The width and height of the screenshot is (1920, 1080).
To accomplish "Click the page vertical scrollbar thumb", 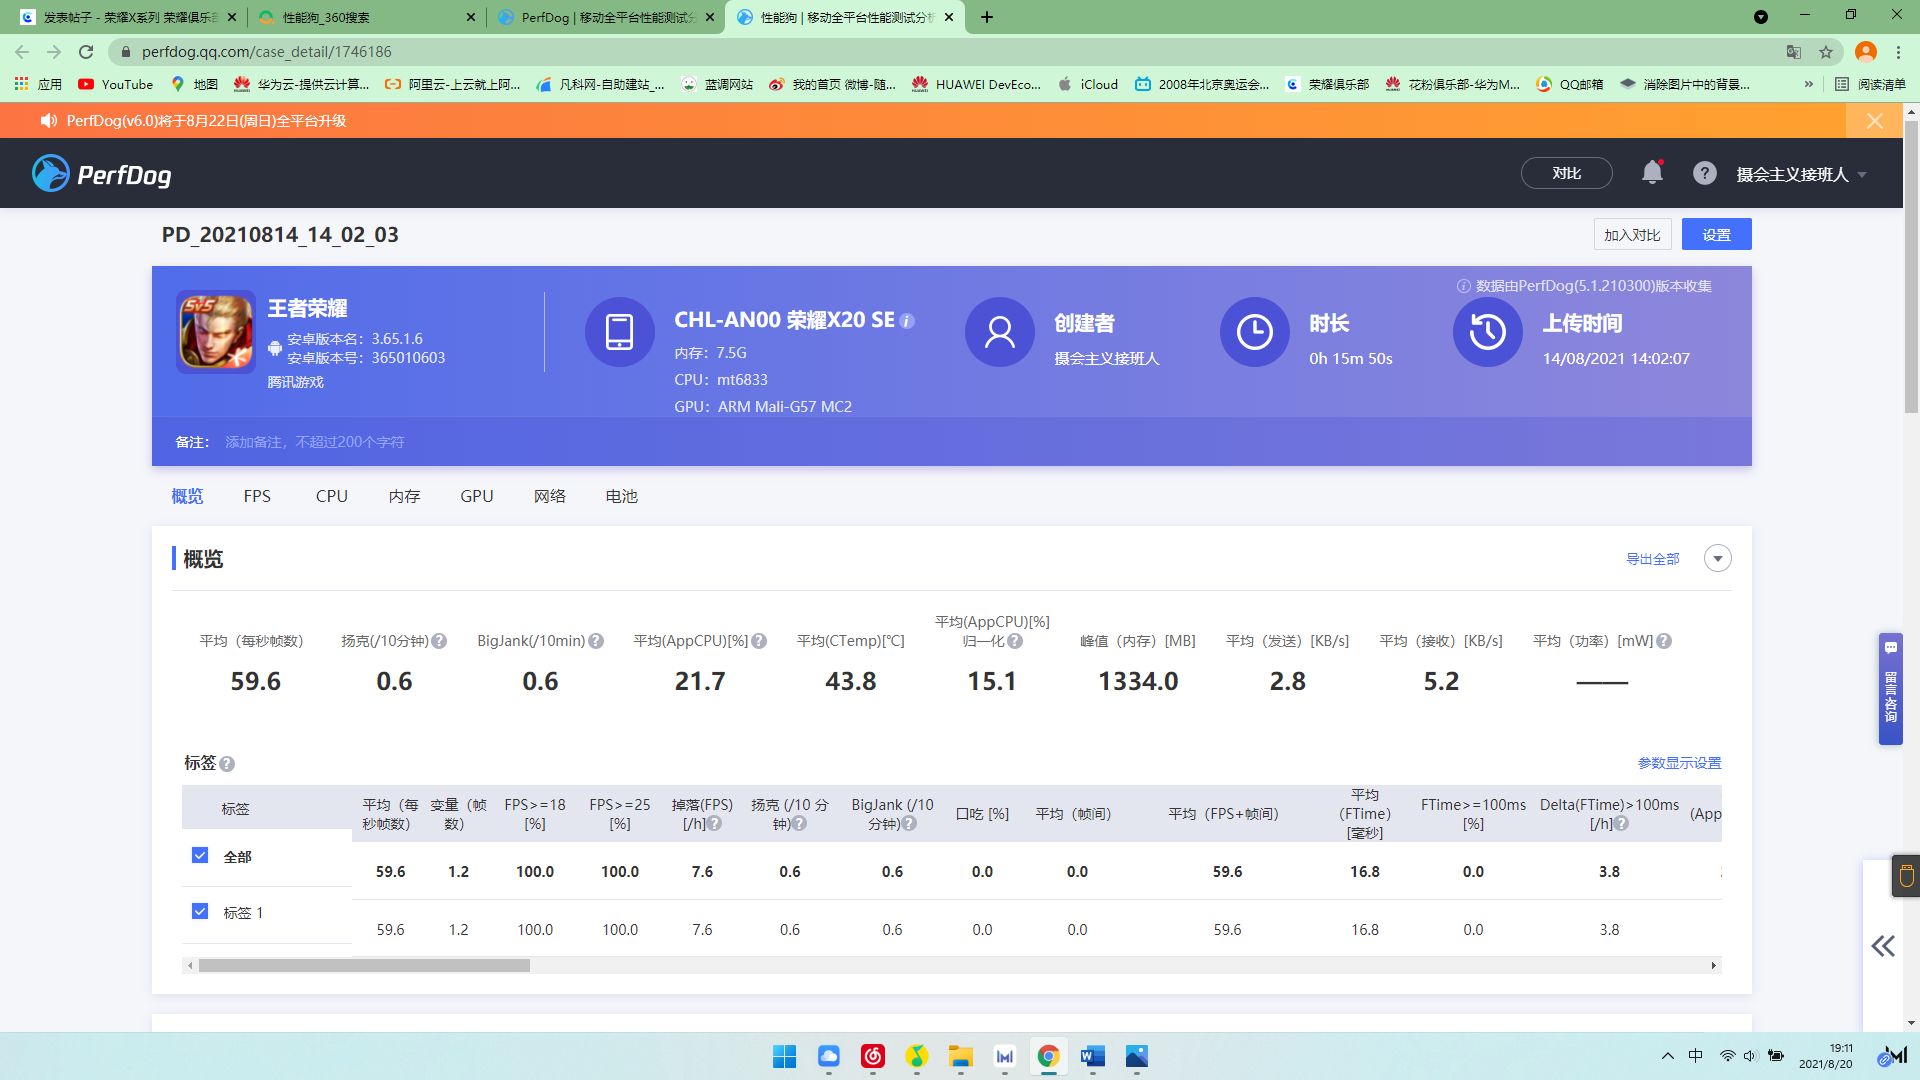I will click(x=1911, y=268).
